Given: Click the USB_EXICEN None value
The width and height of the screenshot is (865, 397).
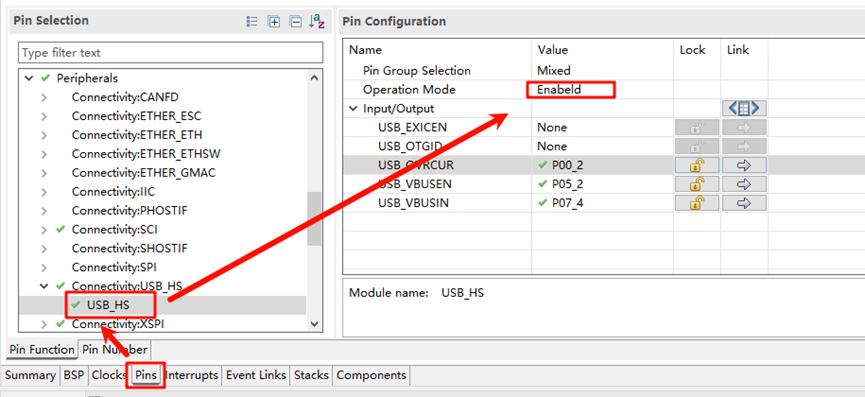Looking at the screenshot, I should (x=552, y=127).
